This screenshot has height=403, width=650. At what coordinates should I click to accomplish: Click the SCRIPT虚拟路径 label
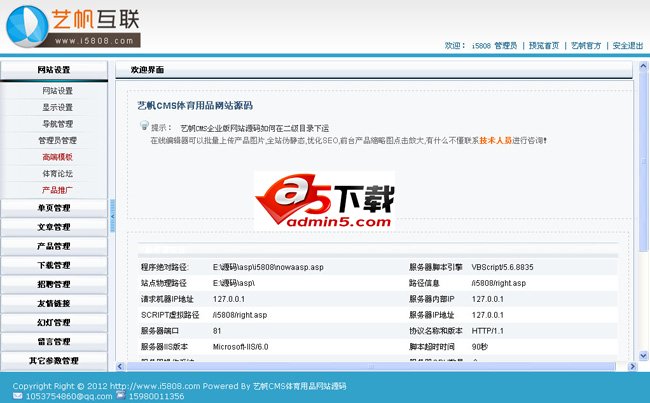[170, 315]
